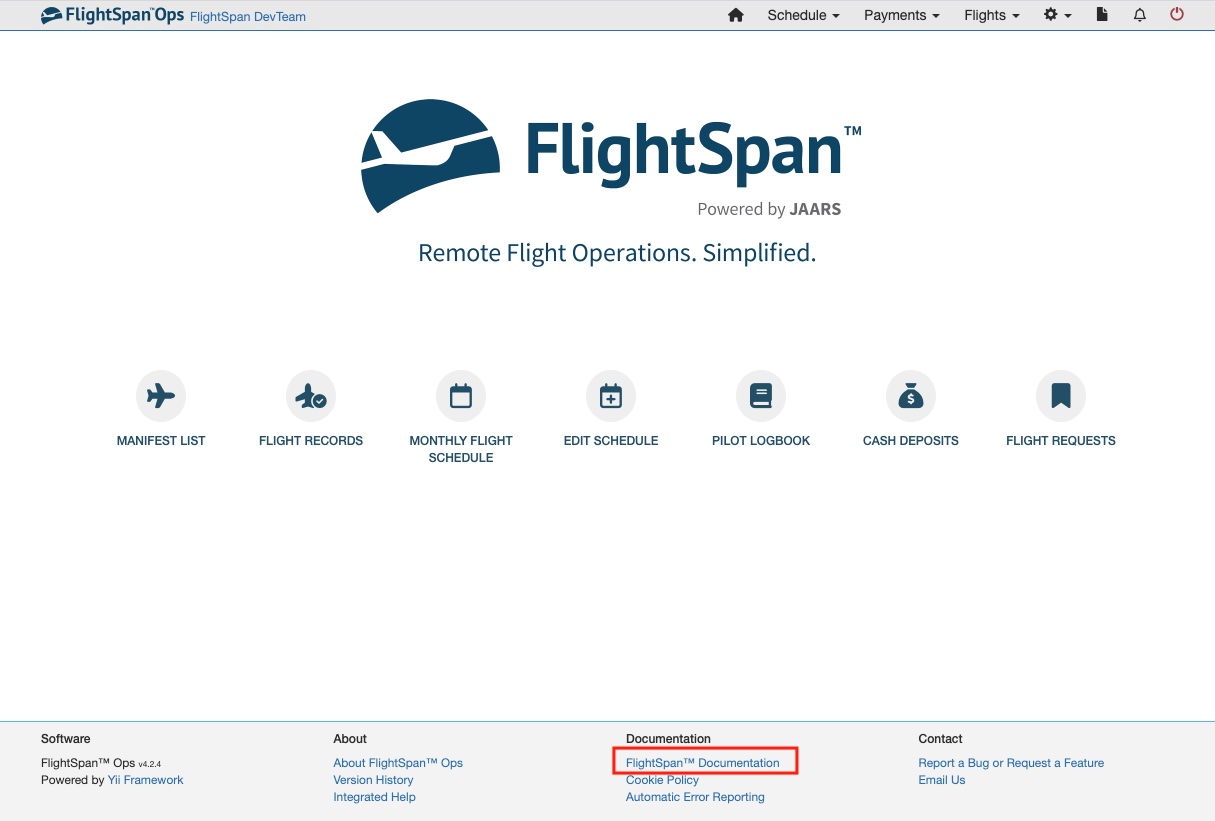Screen dimensions: 1215x821
Task: Select the Flight Records icon
Action: click(311, 395)
